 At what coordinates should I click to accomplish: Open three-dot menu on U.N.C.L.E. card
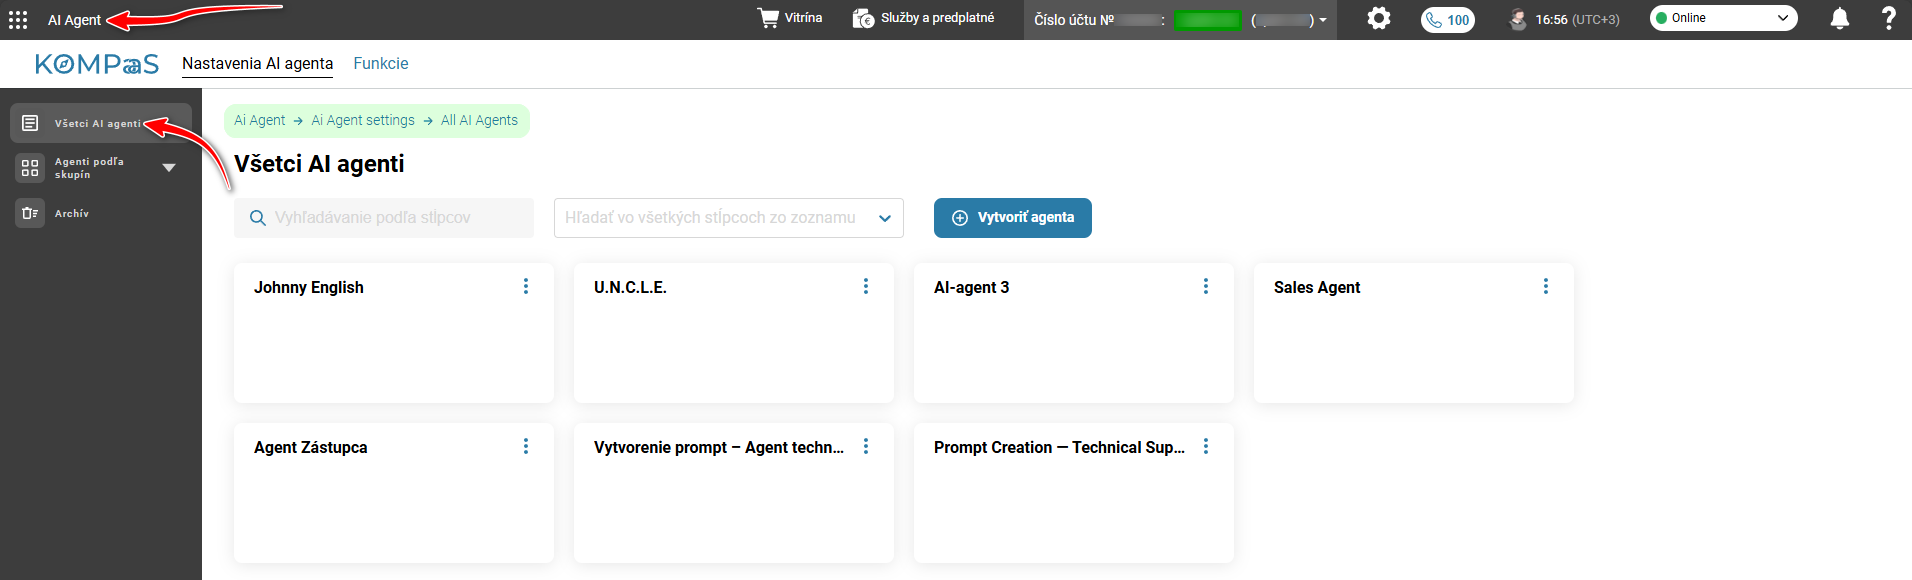[x=866, y=286]
